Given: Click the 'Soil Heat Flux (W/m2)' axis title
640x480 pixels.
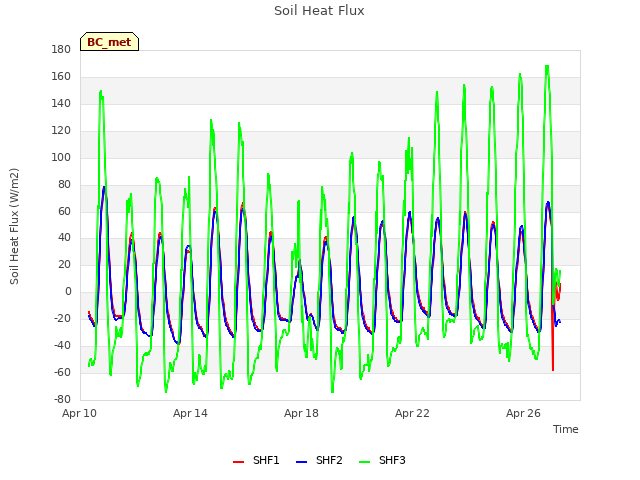Looking at the screenshot, I should 14,226.
